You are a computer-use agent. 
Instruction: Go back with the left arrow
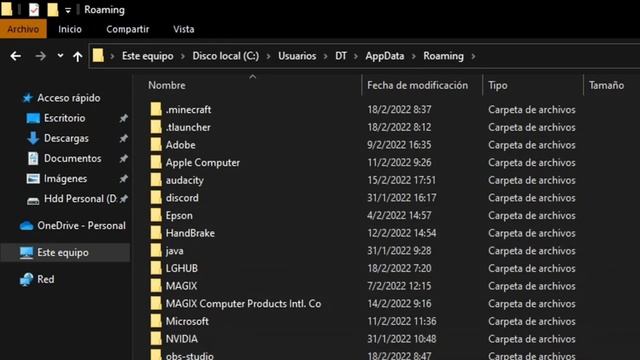tap(16, 56)
